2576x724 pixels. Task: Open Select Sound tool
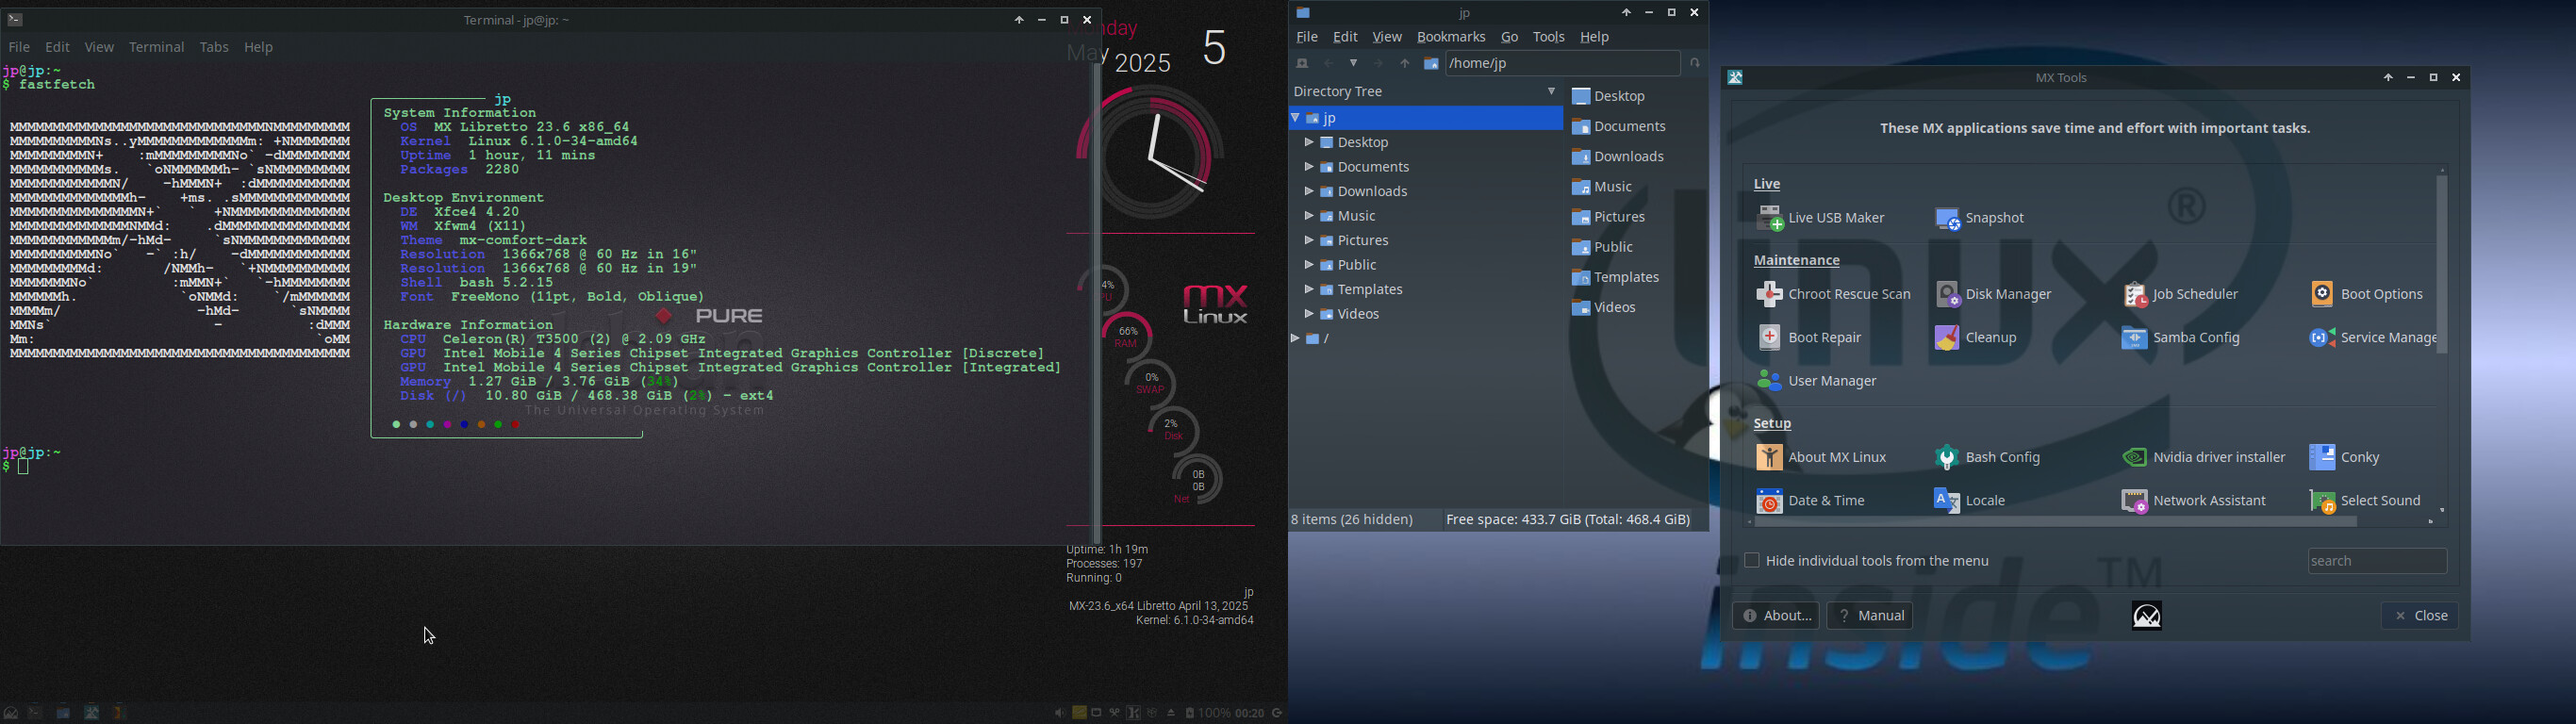pos(2366,500)
